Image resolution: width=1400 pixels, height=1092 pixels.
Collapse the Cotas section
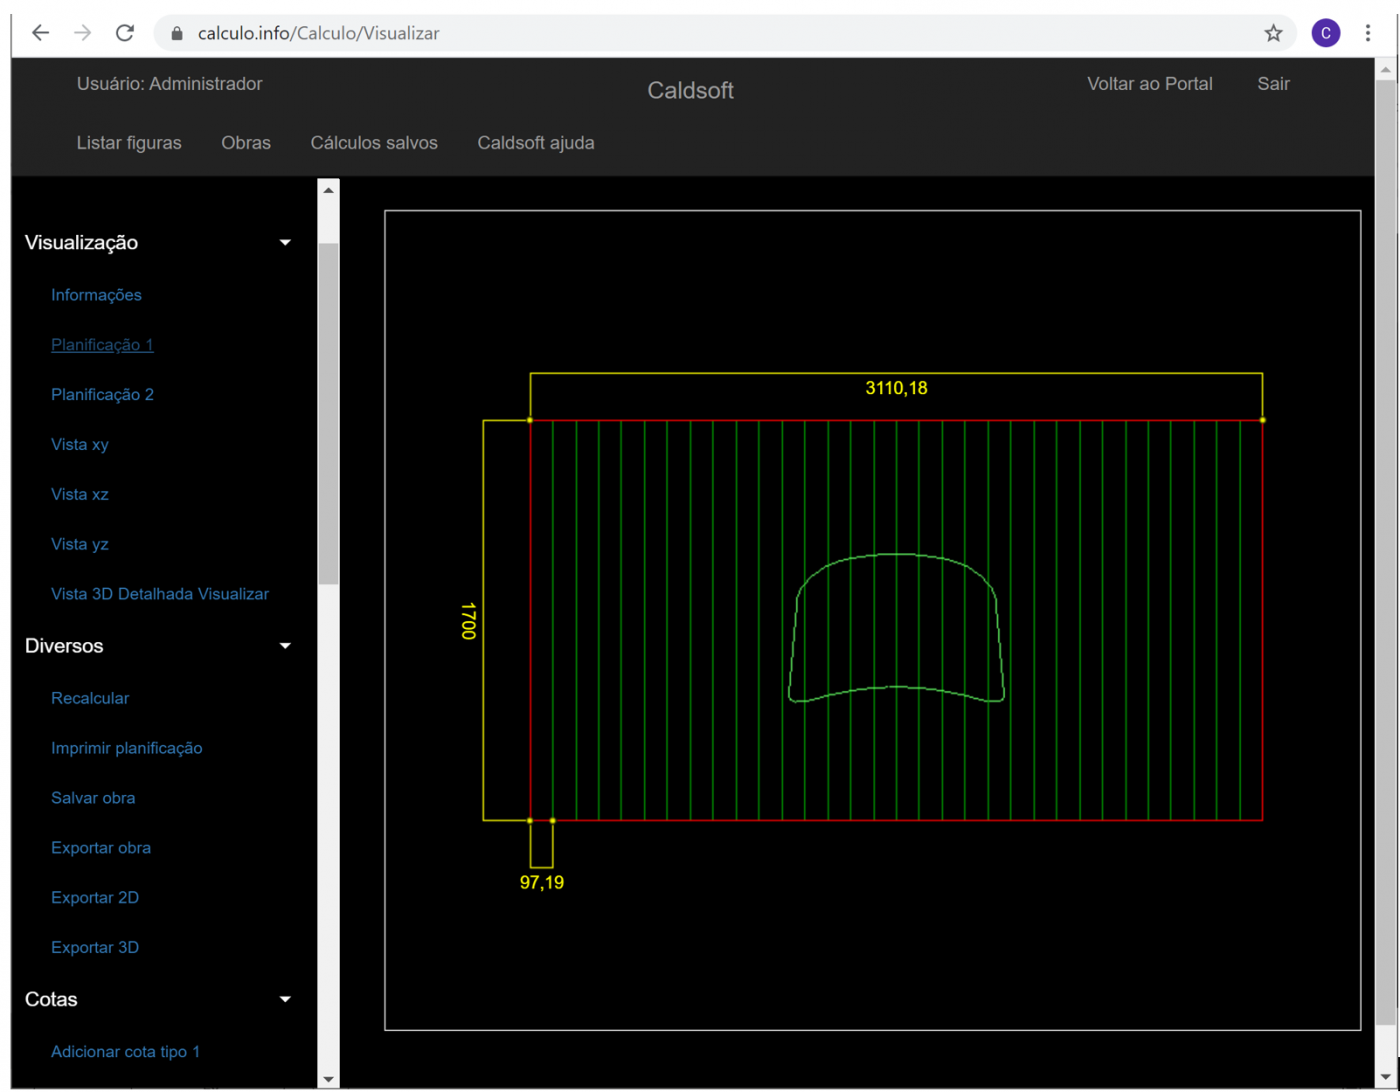[285, 1000]
